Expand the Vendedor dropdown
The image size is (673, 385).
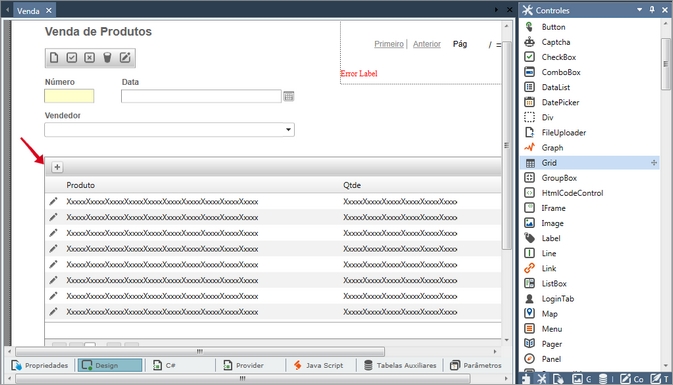tap(288, 130)
